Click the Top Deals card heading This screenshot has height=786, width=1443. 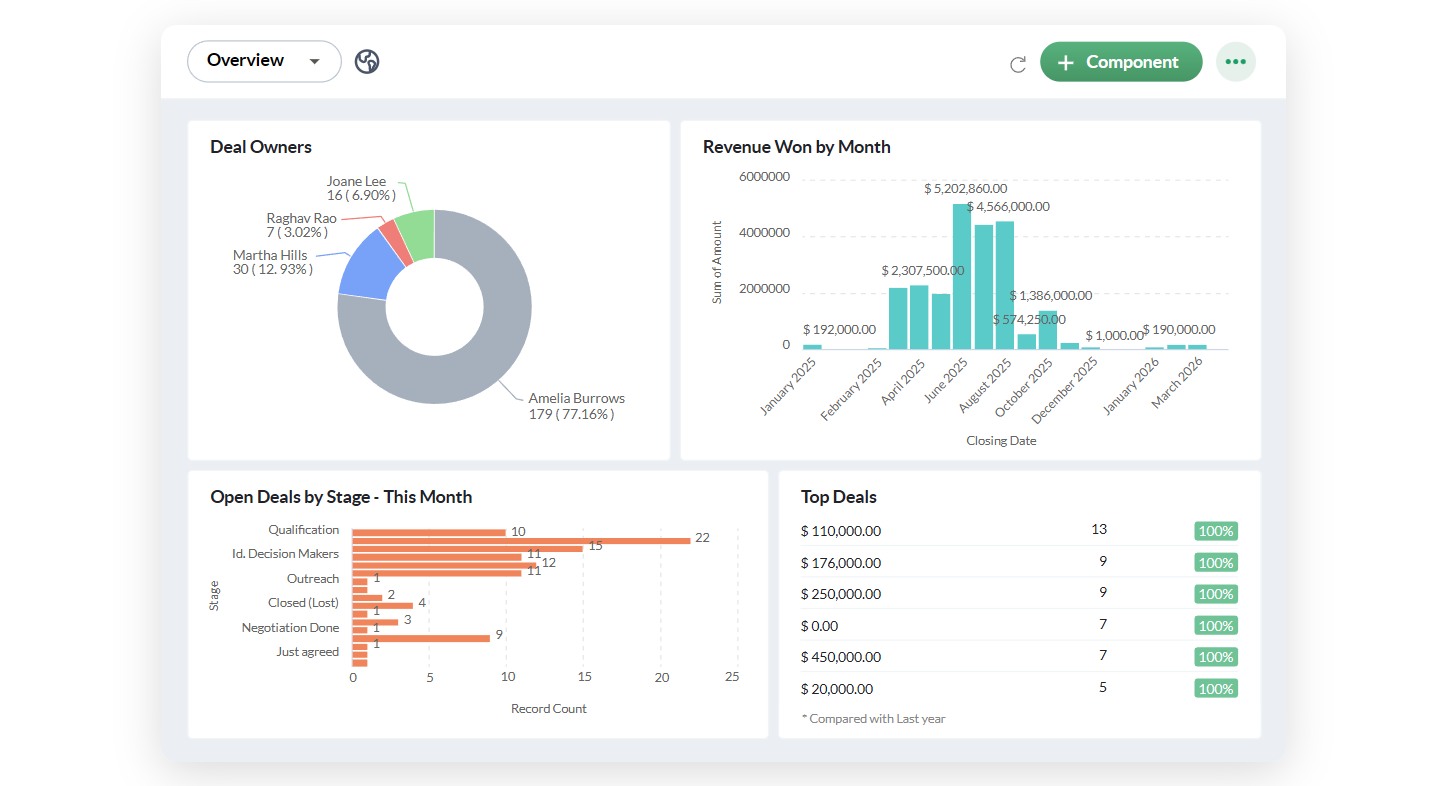tap(839, 497)
